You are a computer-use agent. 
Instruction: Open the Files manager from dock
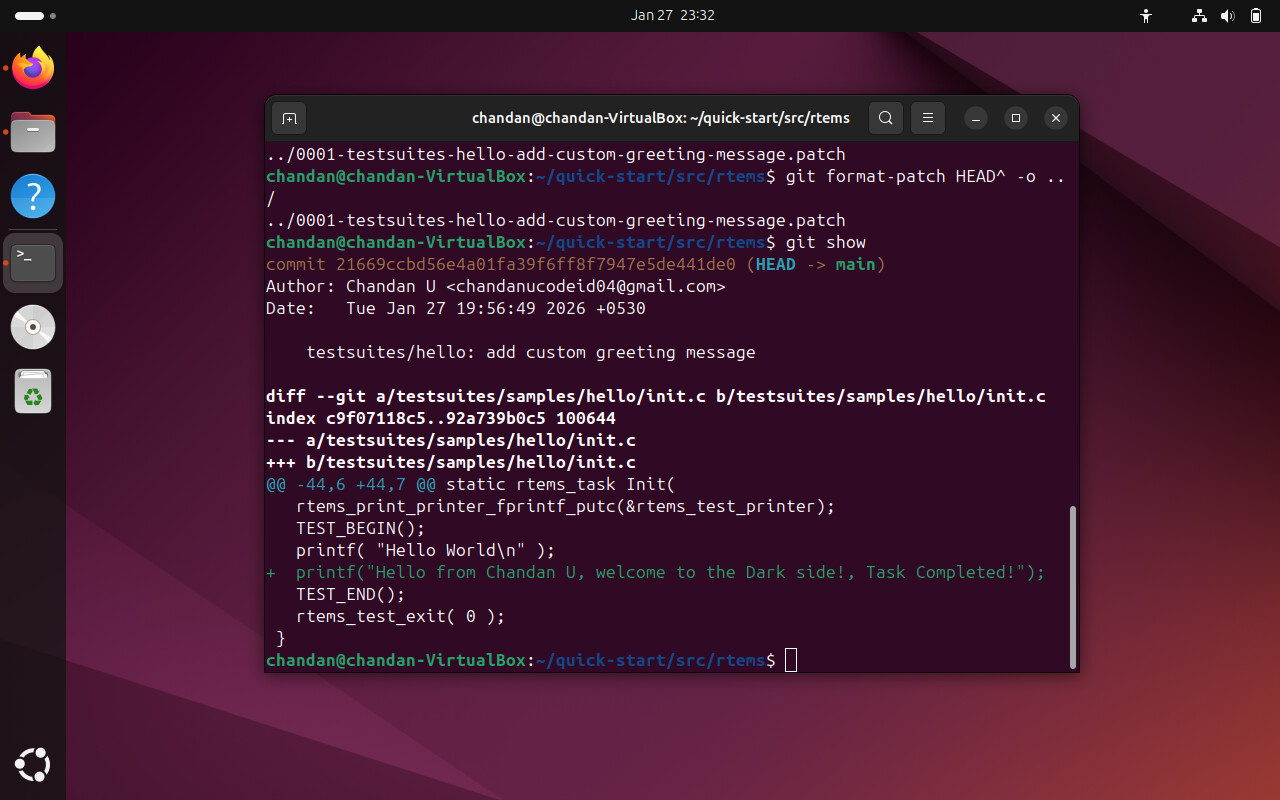tap(33, 132)
